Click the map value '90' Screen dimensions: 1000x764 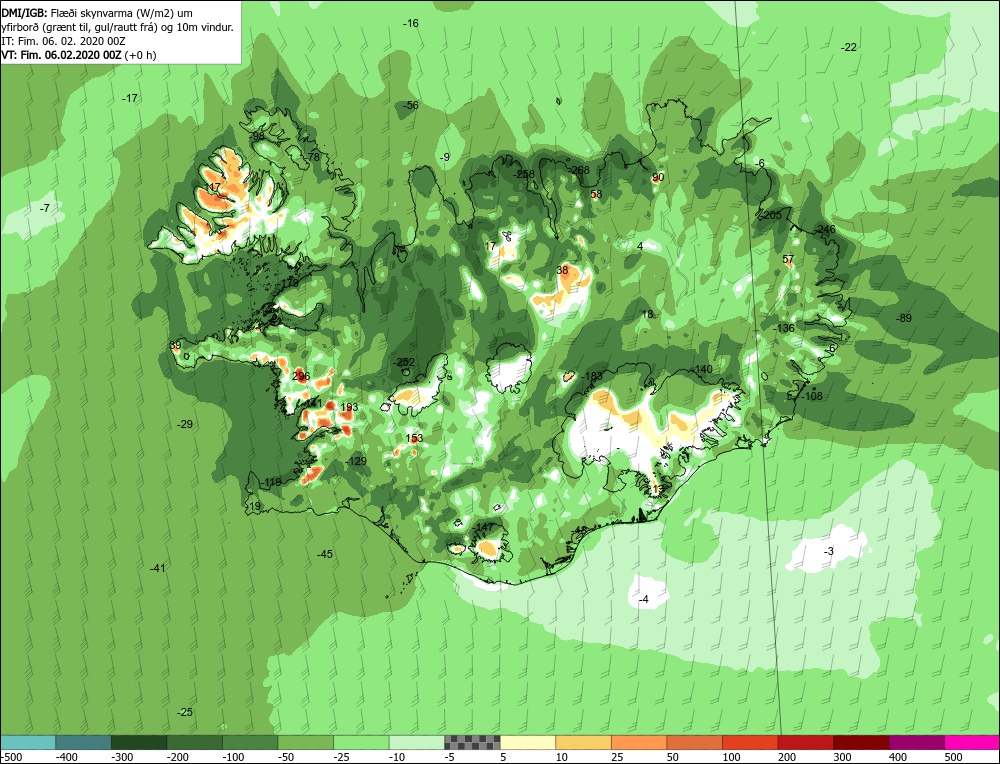tap(658, 177)
